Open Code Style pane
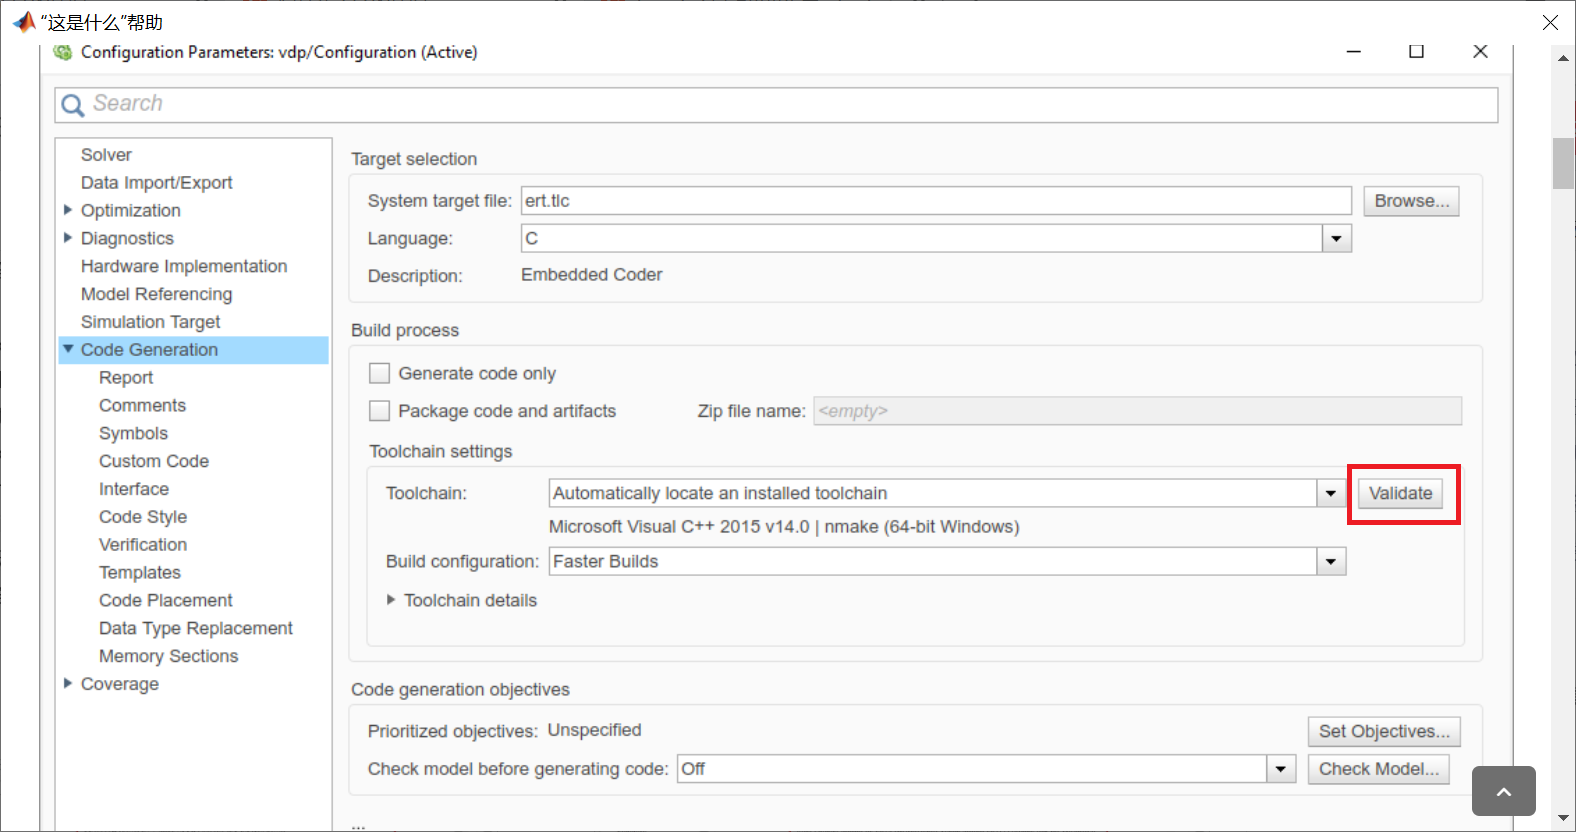This screenshot has width=1576, height=832. coord(143,517)
